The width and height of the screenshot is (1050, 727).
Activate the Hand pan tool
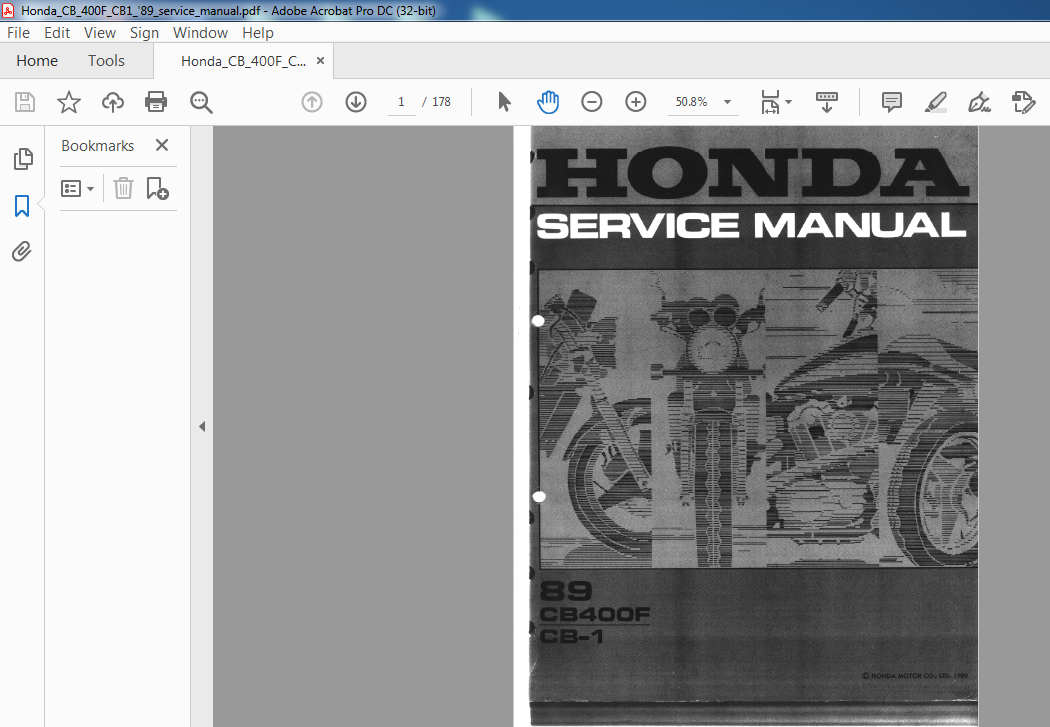548,102
